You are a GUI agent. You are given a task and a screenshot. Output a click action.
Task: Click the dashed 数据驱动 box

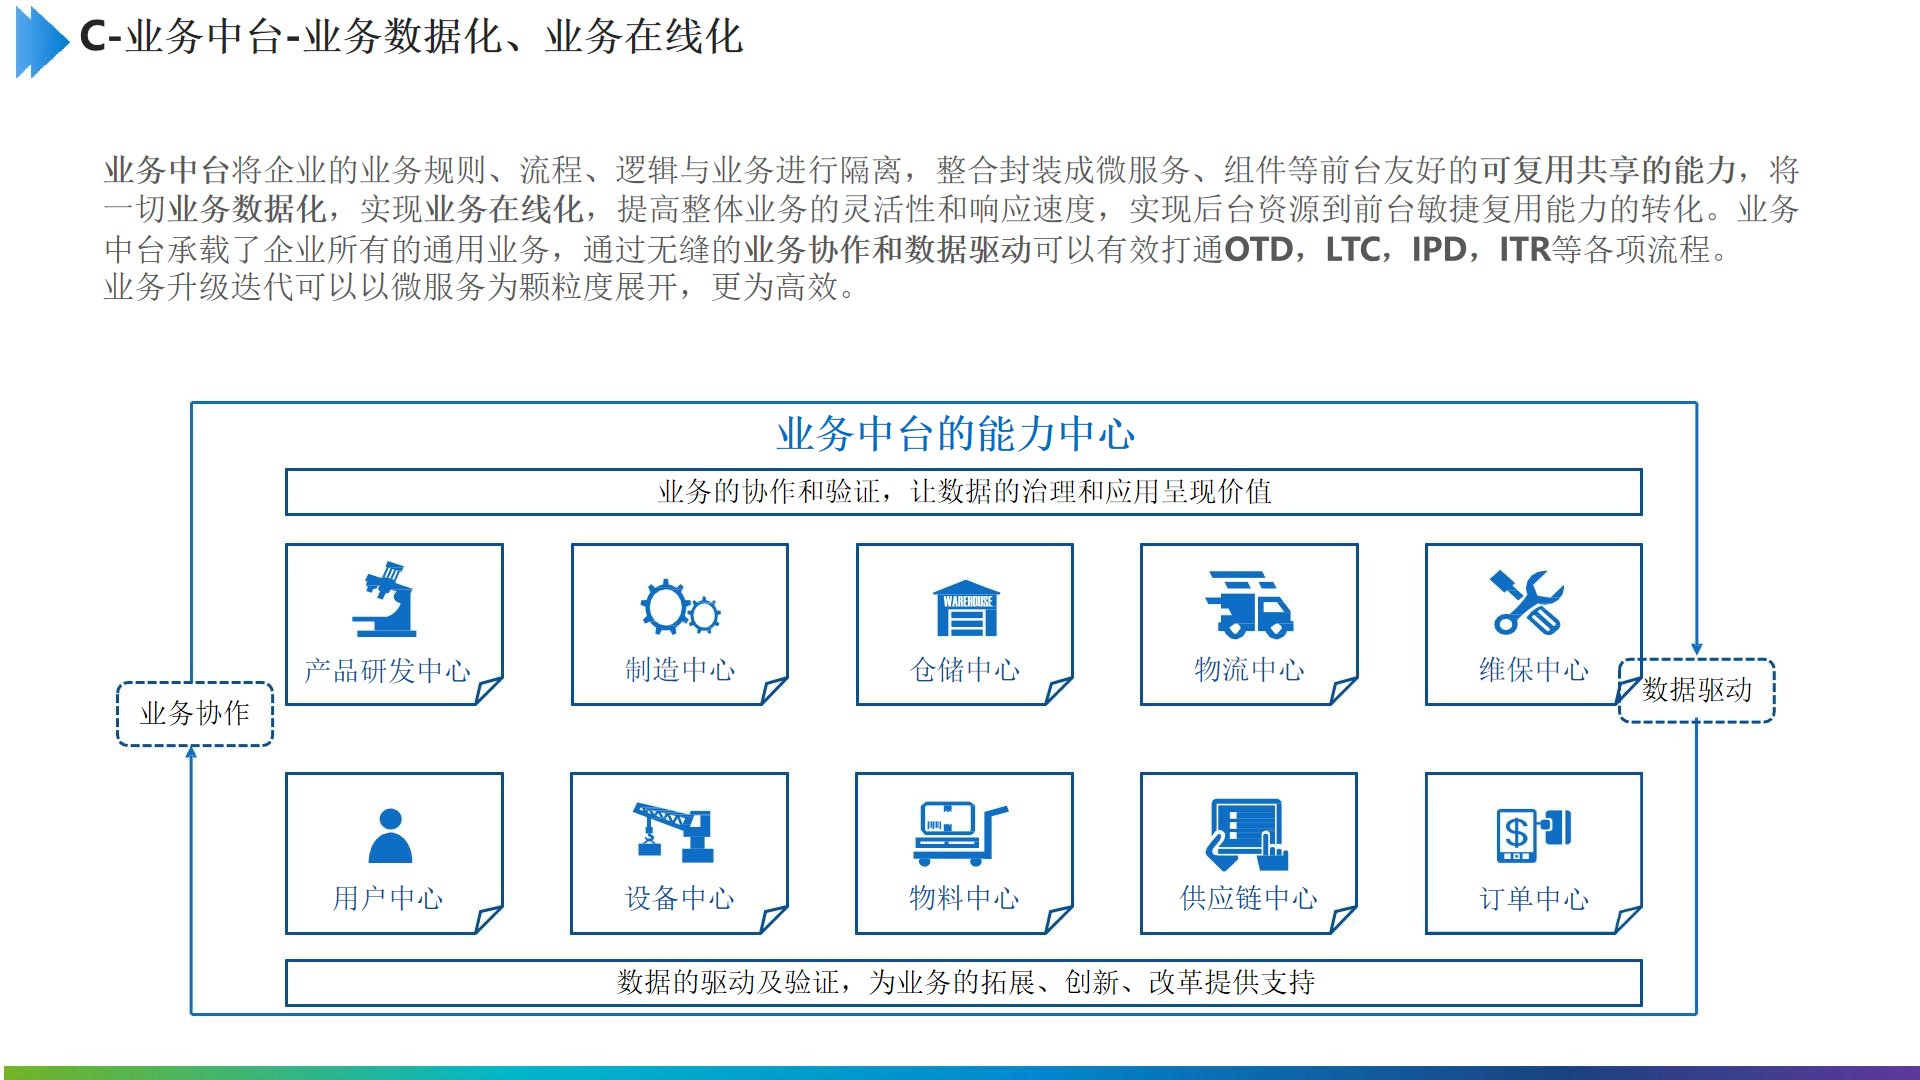tap(1697, 690)
